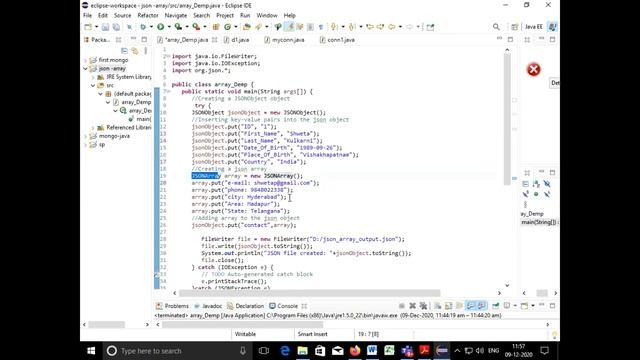Click the console horizontal scrollbar
Viewport: 640px width, 360px height.
242,324
